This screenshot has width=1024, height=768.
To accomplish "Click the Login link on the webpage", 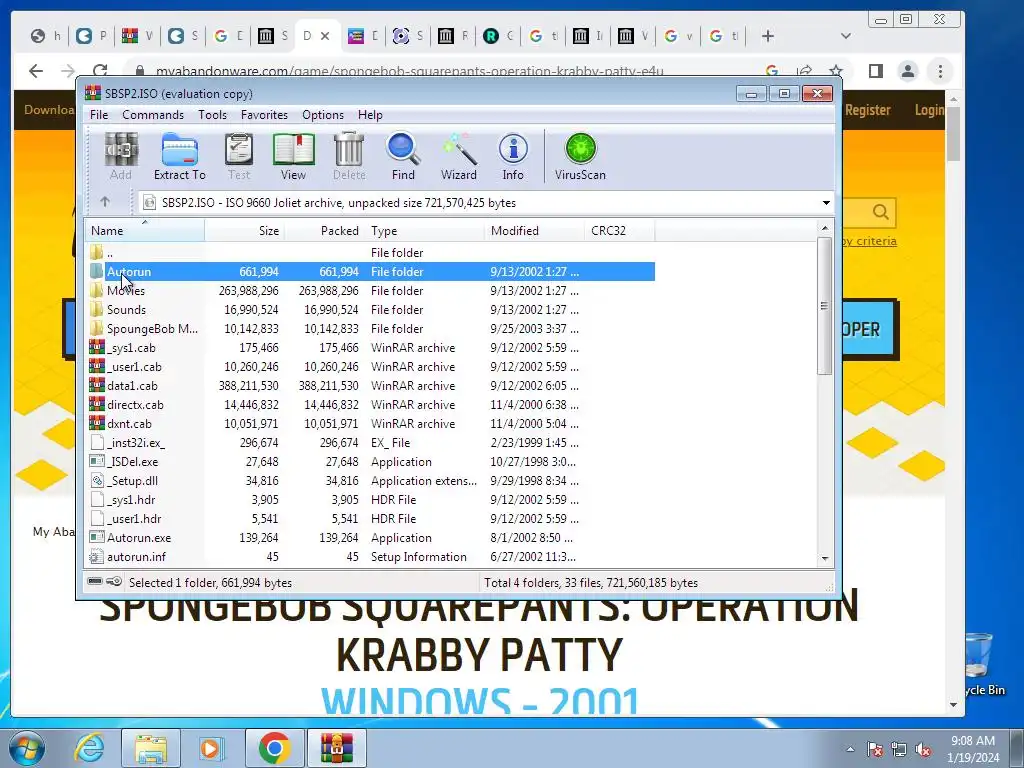I will click(929, 110).
